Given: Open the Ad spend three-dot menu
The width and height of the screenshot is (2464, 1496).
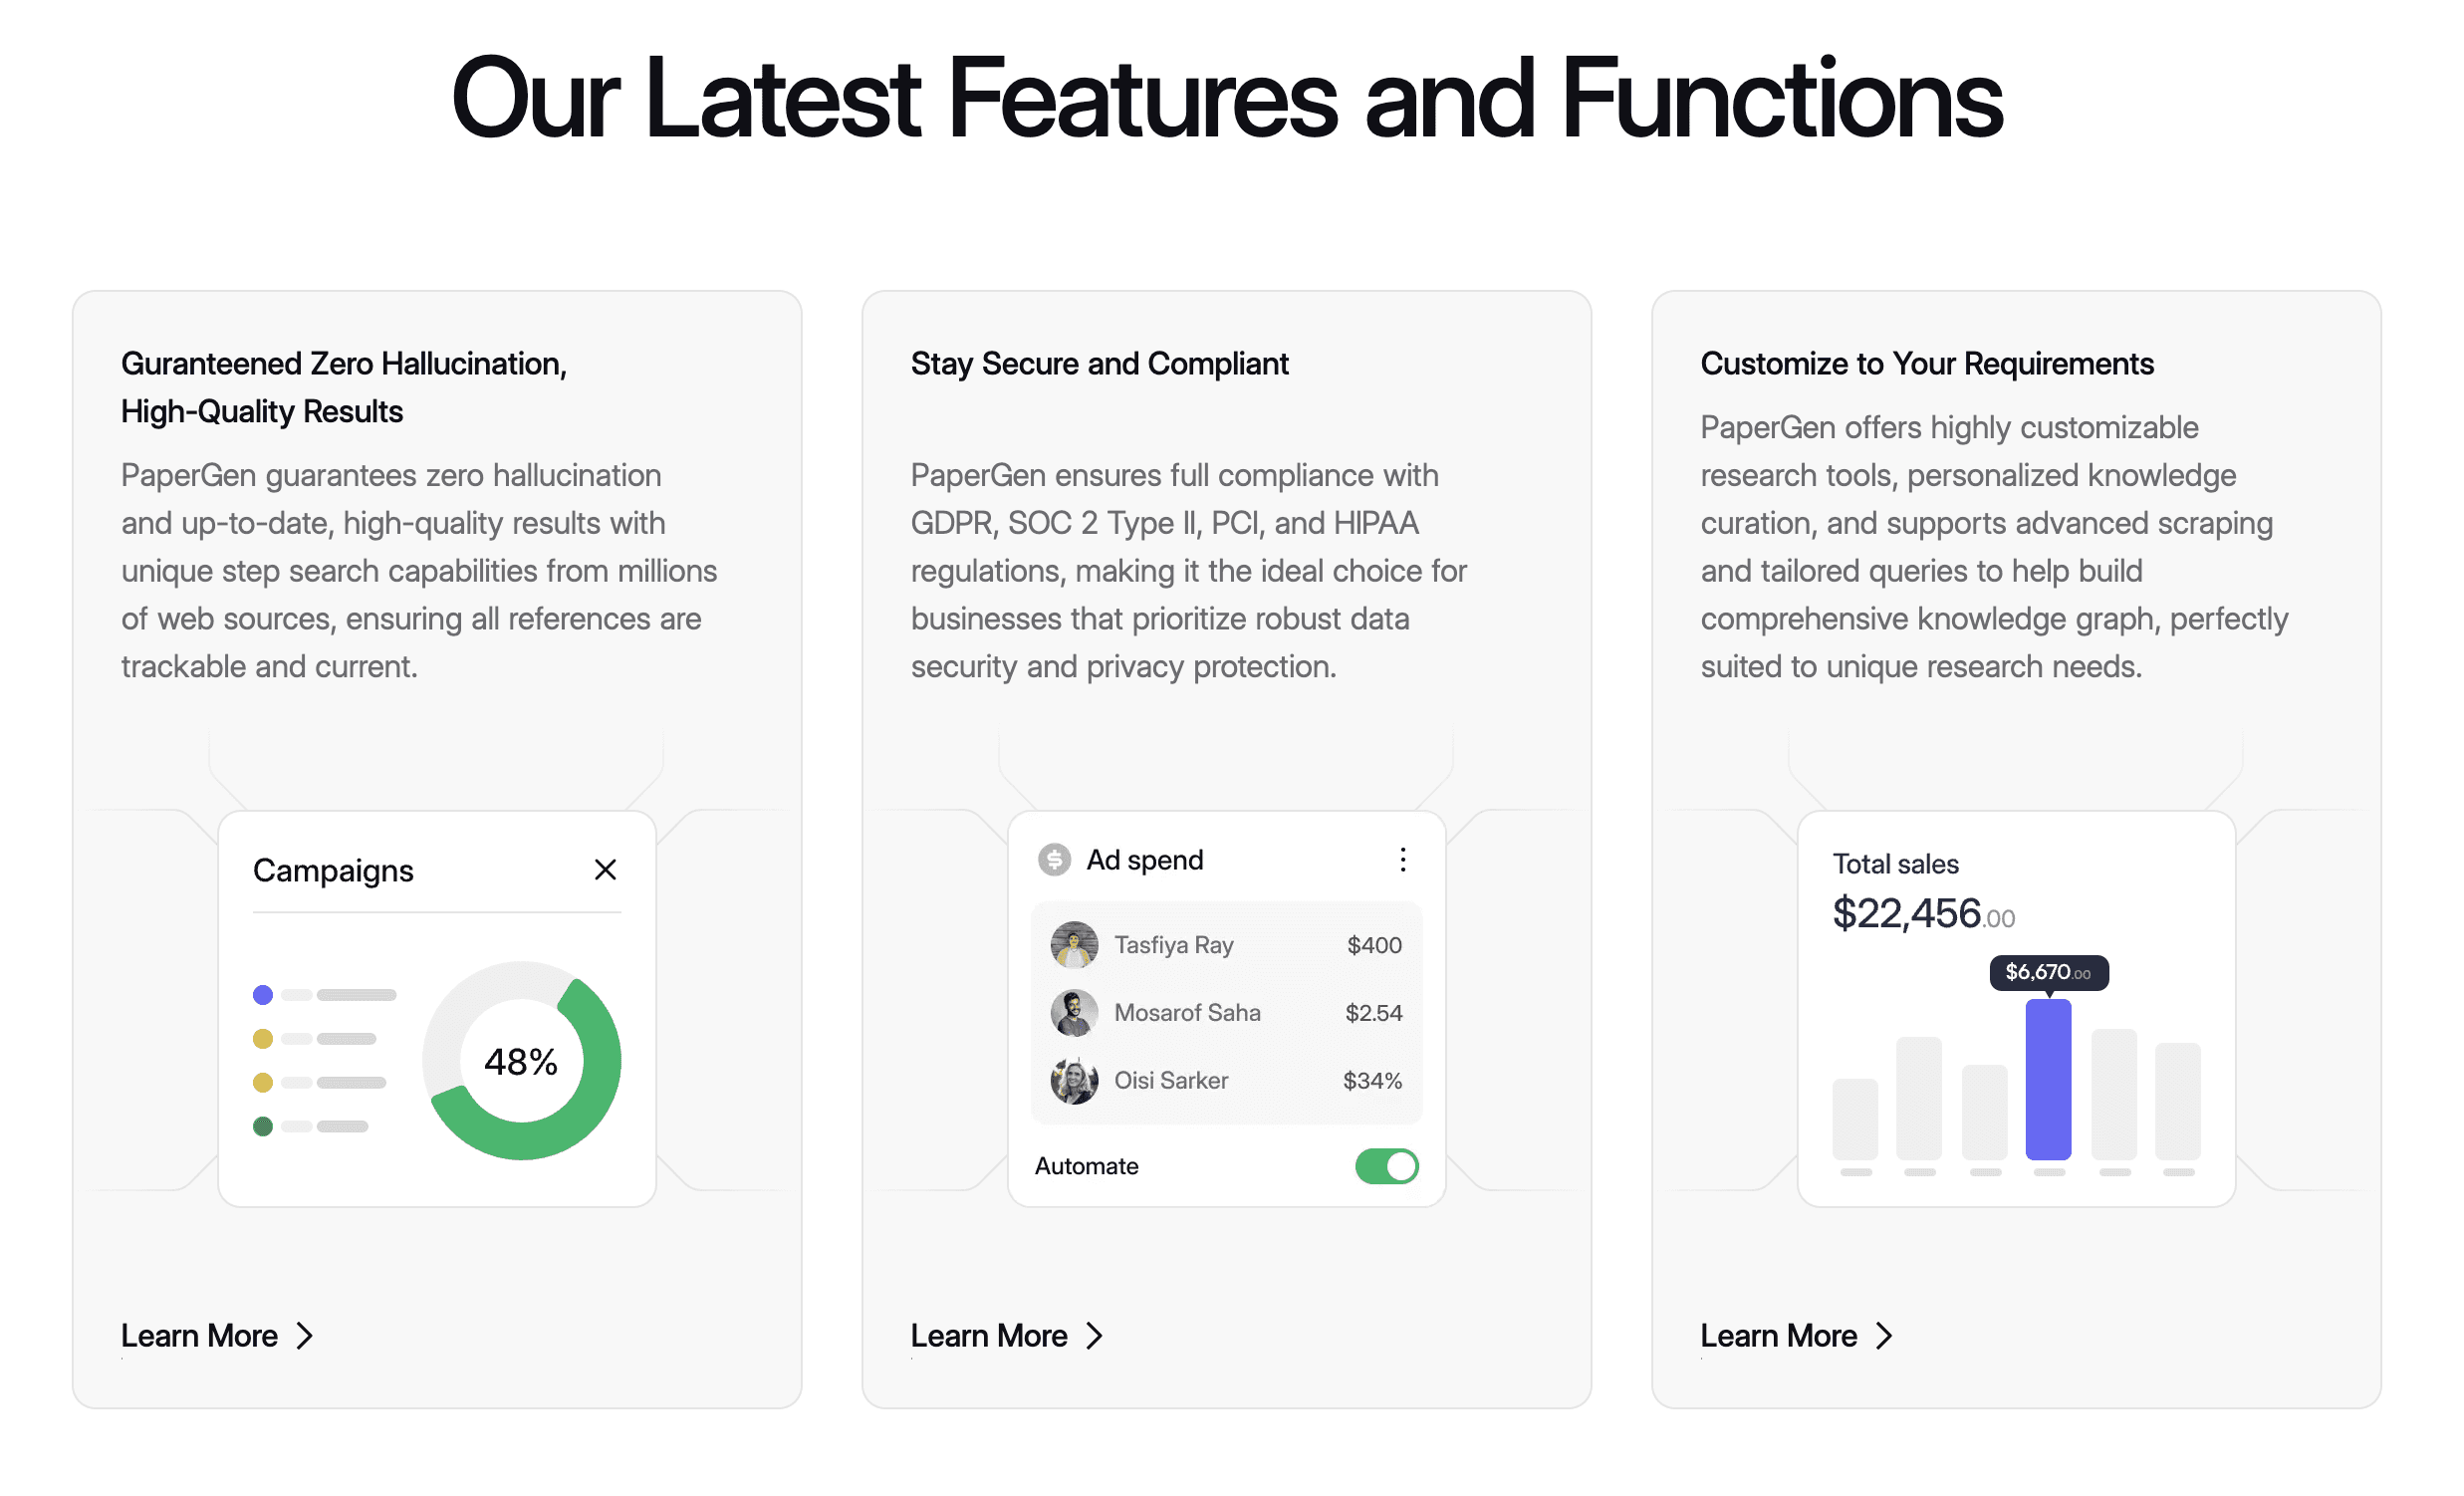Looking at the screenshot, I should coord(1403,860).
